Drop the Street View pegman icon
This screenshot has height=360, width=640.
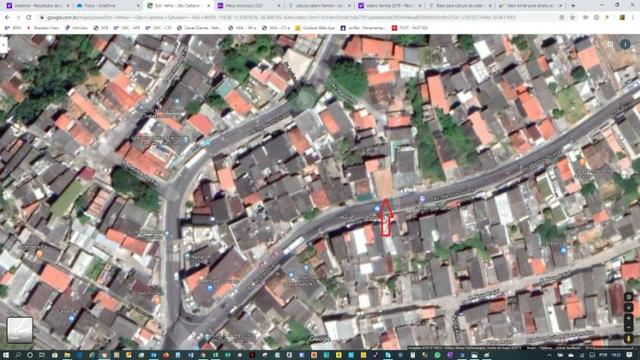(x=629, y=338)
